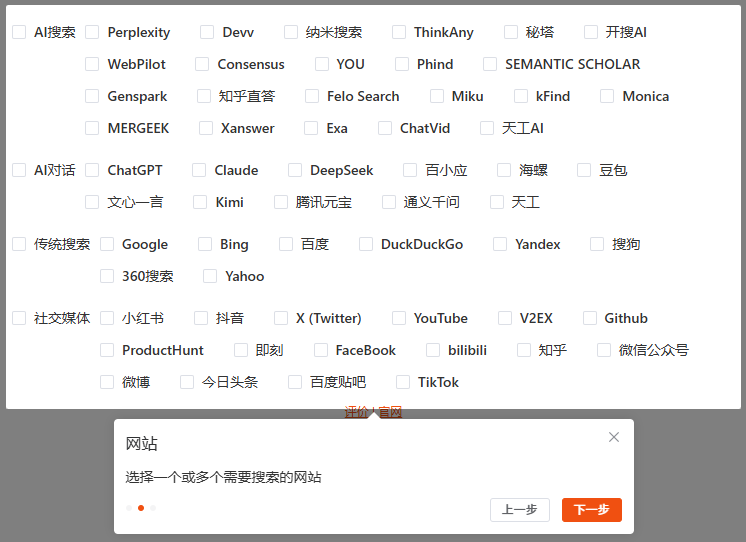Enable the Devv checkbox

tap(207, 32)
